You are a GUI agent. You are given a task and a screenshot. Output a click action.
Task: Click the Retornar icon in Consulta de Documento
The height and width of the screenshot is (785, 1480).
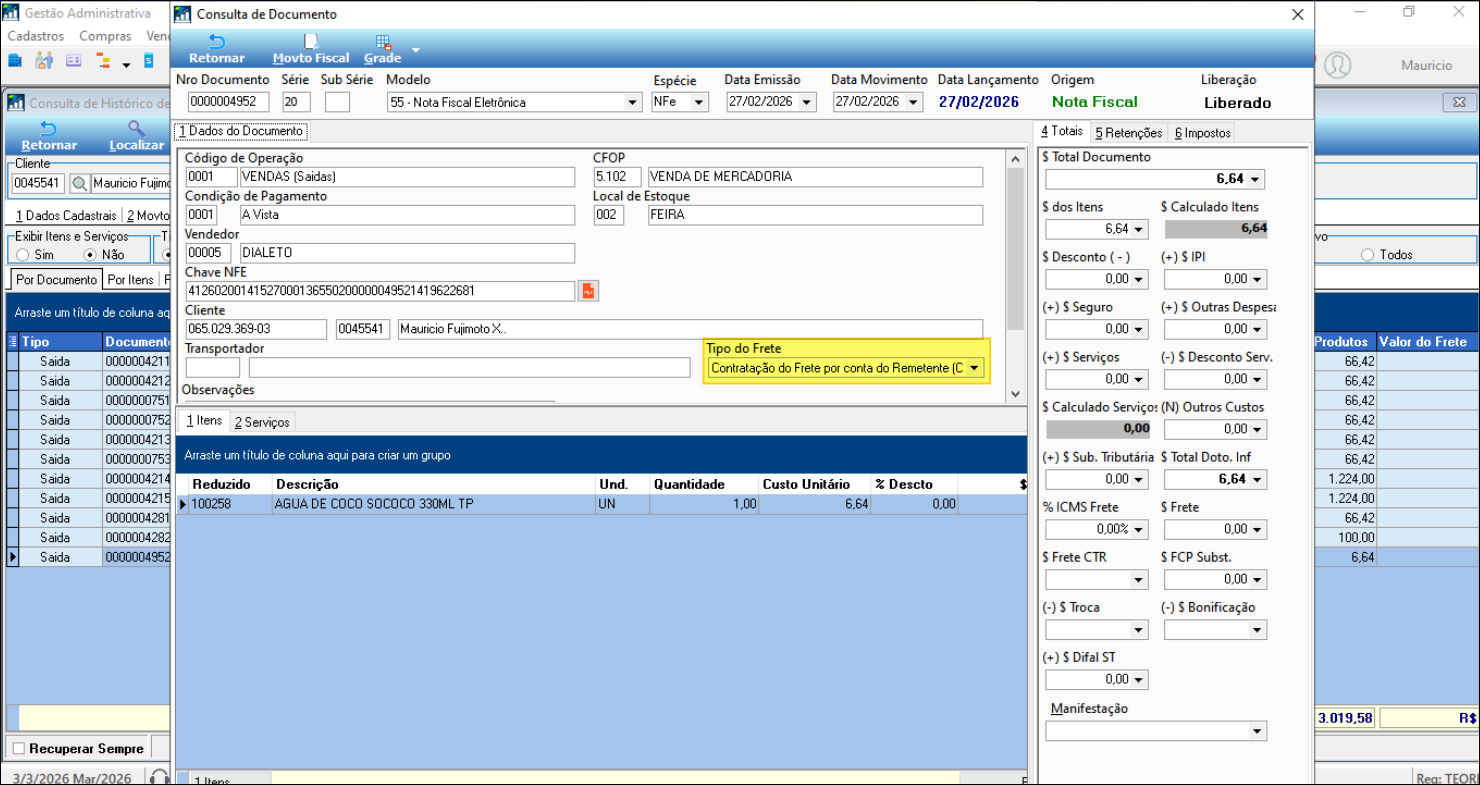tap(216, 42)
